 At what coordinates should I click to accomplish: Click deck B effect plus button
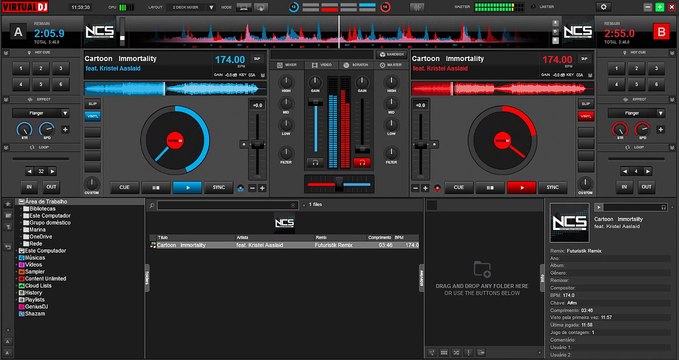(x=661, y=130)
